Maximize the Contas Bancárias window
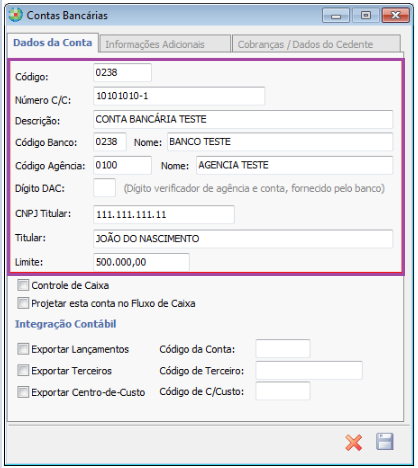Image resolution: width=418 pixels, height=468 pixels. (366, 15)
